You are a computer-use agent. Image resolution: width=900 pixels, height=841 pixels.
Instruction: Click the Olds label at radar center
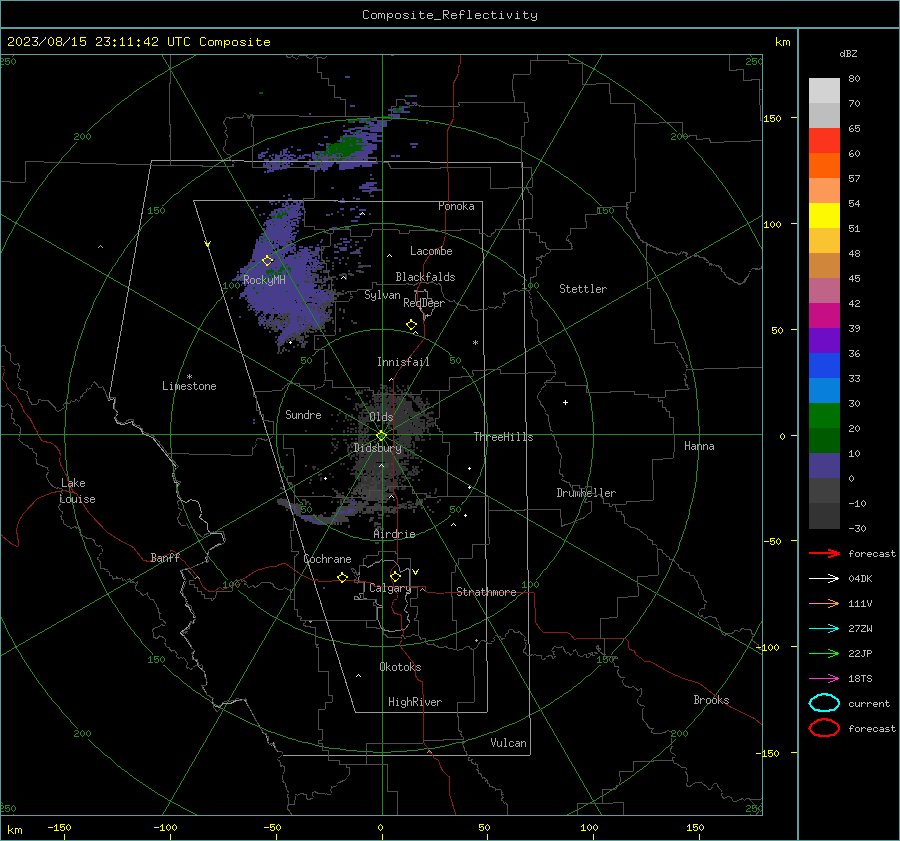point(381,417)
